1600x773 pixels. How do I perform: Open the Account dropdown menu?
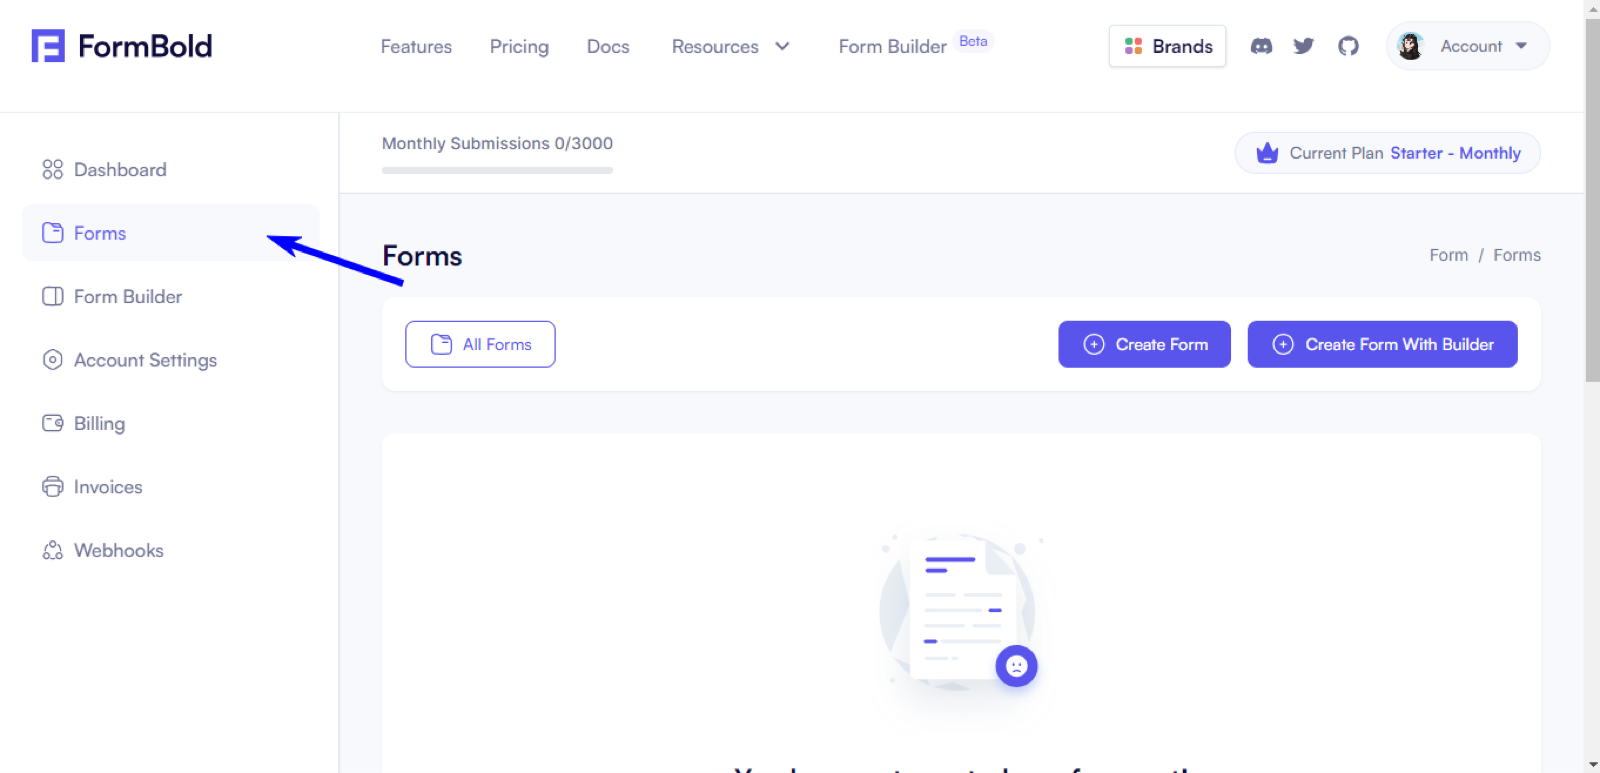(x=1468, y=46)
